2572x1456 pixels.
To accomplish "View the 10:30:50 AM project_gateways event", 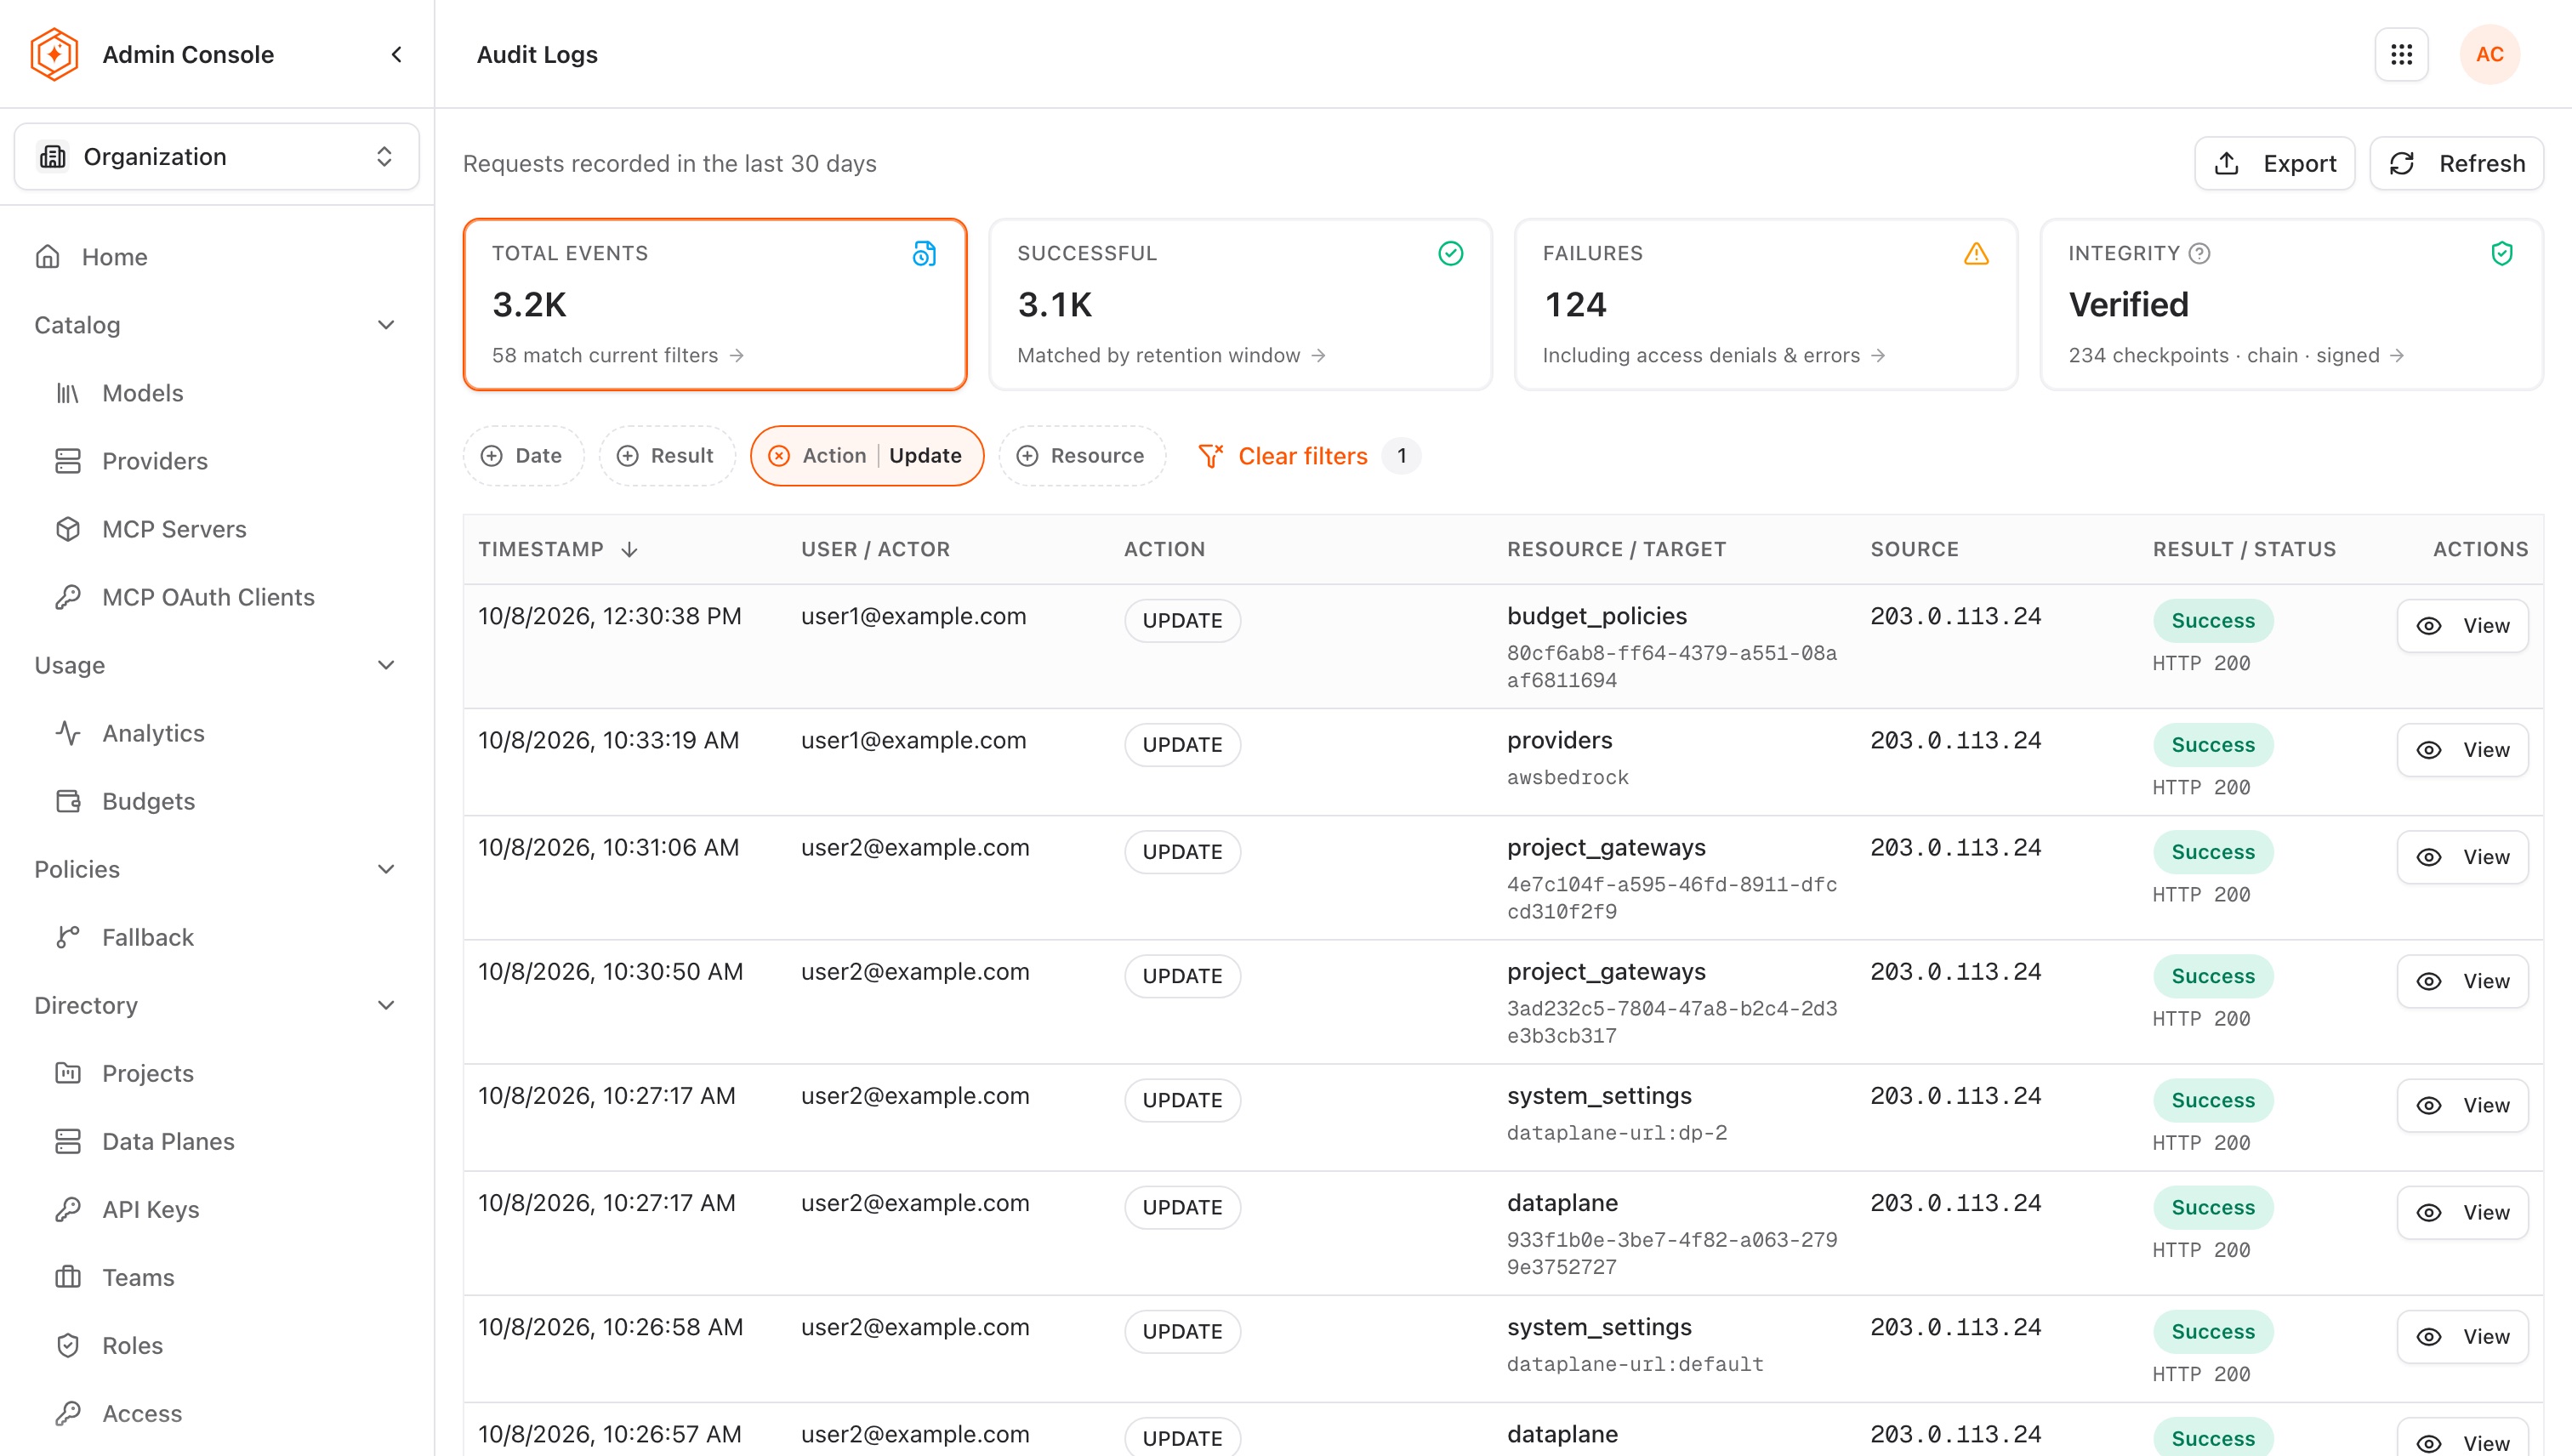I will tap(2463, 981).
